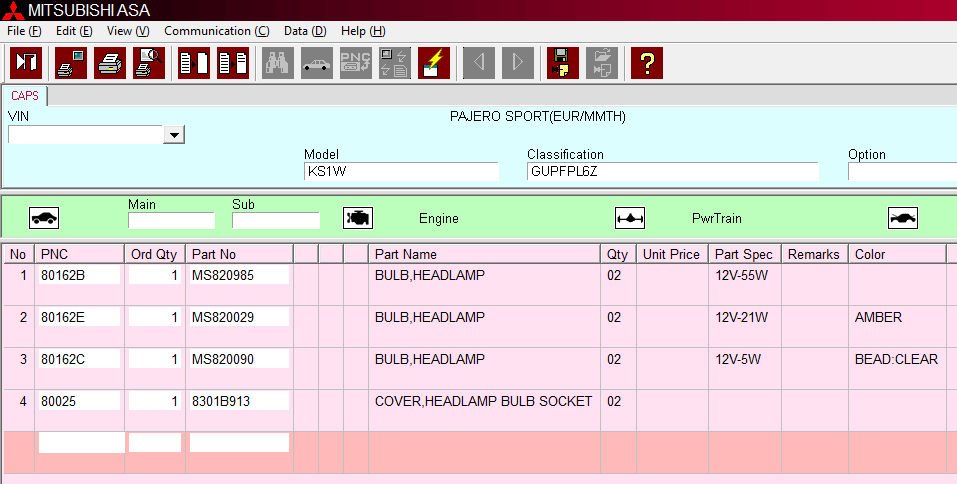The width and height of the screenshot is (957, 484).
Task: Click PNC cell 80162B
Action: coord(79,275)
